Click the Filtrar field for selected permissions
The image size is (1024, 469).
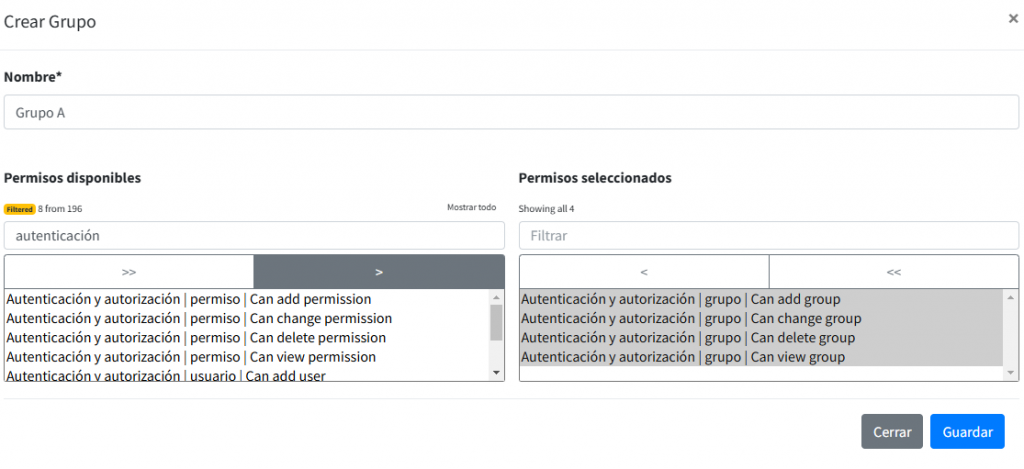(x=768, y=236)
